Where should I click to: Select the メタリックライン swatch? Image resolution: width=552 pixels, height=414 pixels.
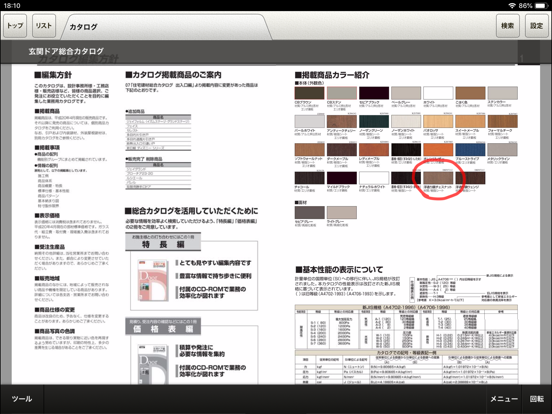click(503, 150)
